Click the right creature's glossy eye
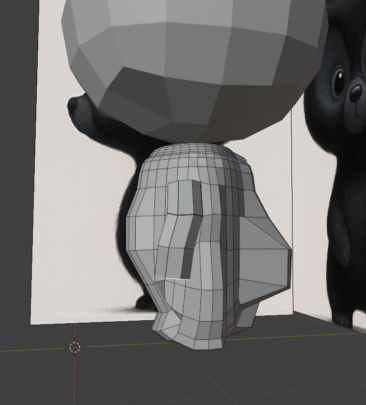This screenshot has width=366, height=405. click(338, 80)
